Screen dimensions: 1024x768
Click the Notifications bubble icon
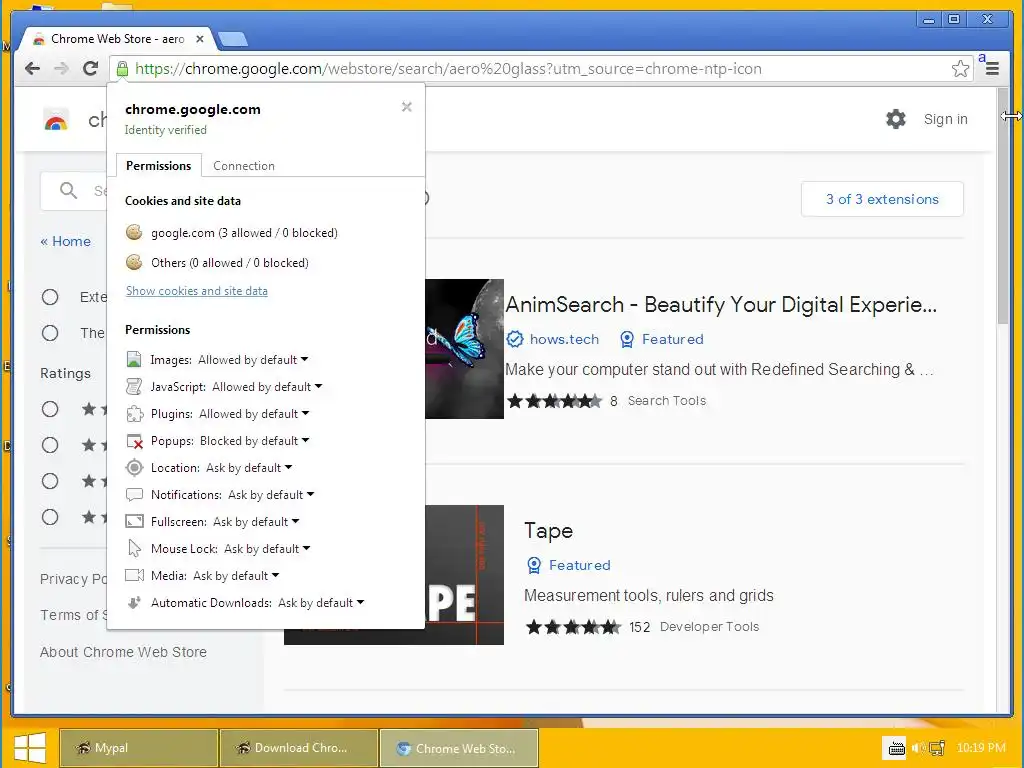[x=134, y=495]
